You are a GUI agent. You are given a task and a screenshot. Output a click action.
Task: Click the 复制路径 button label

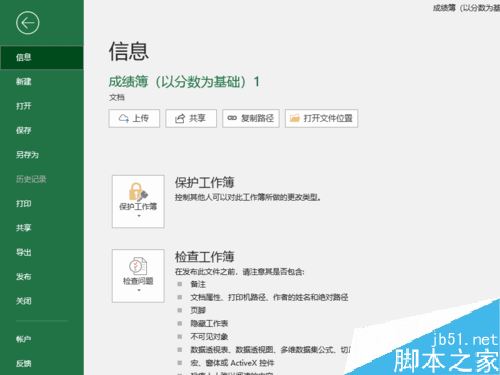257,118
